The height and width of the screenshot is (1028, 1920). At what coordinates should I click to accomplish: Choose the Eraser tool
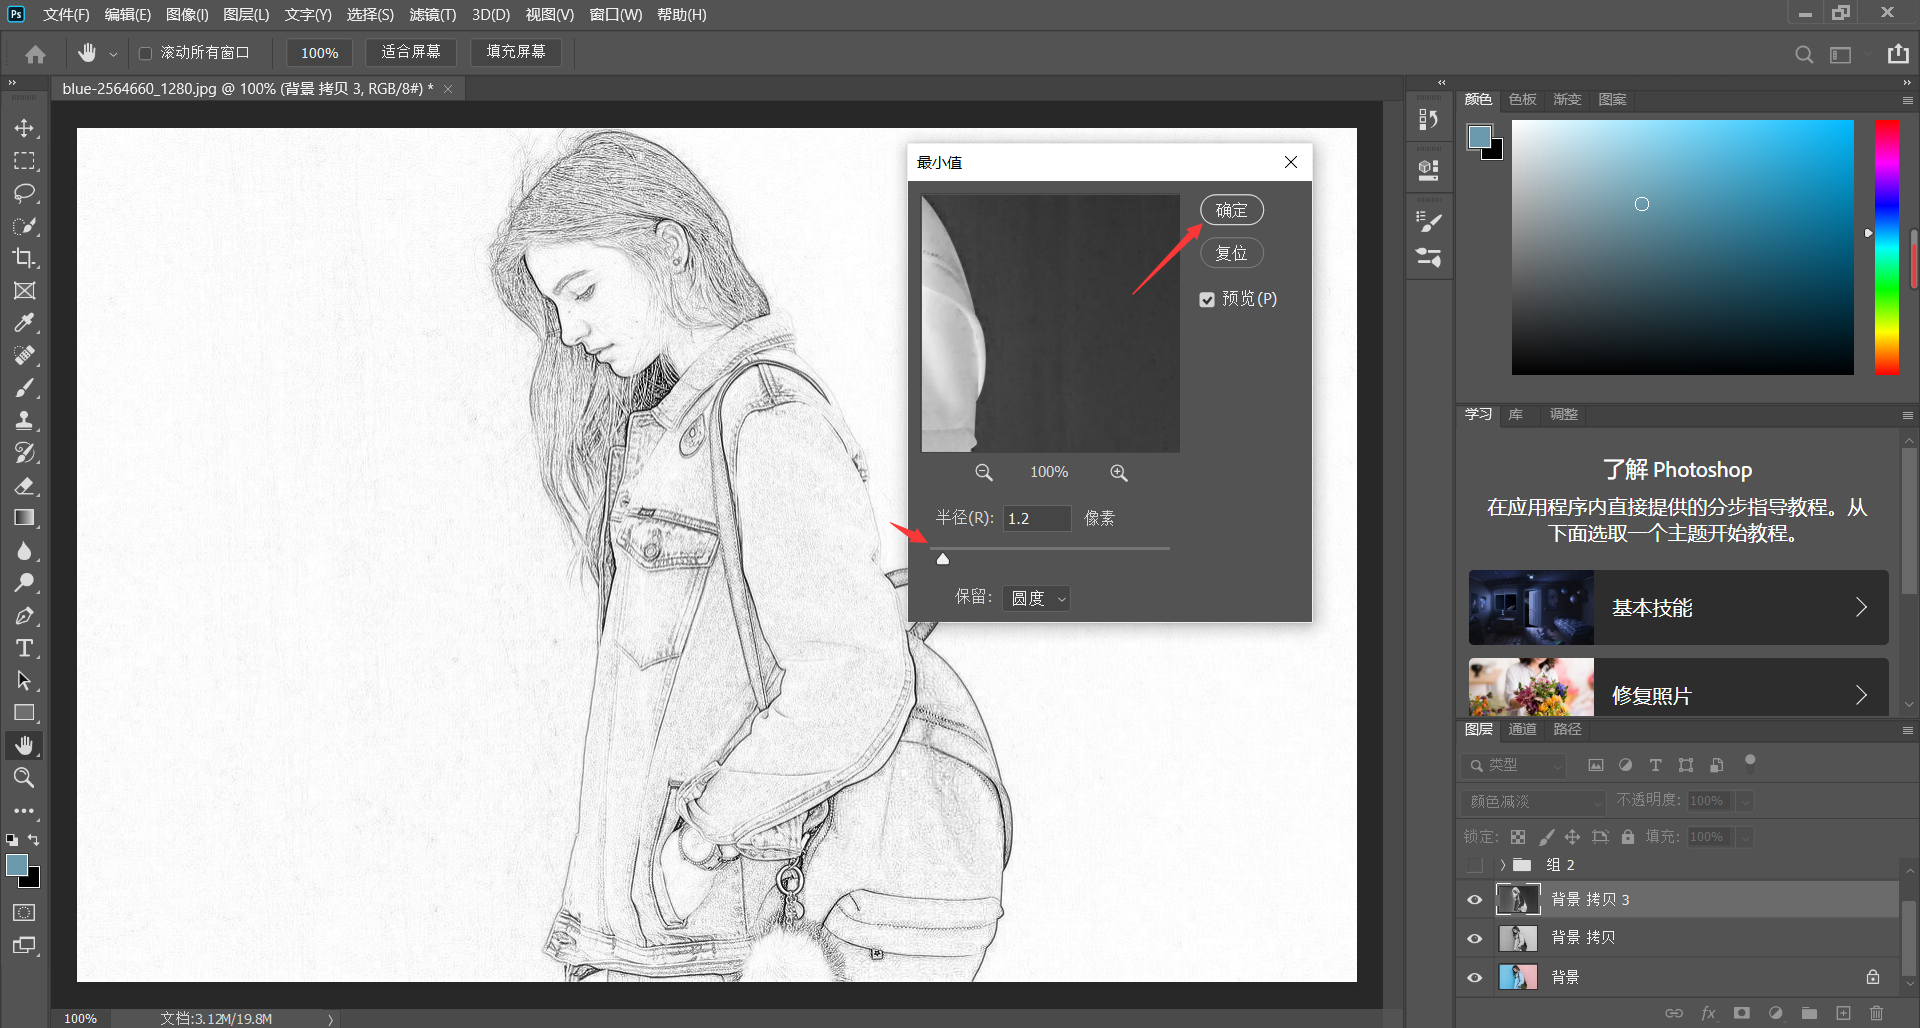point(24,486)
